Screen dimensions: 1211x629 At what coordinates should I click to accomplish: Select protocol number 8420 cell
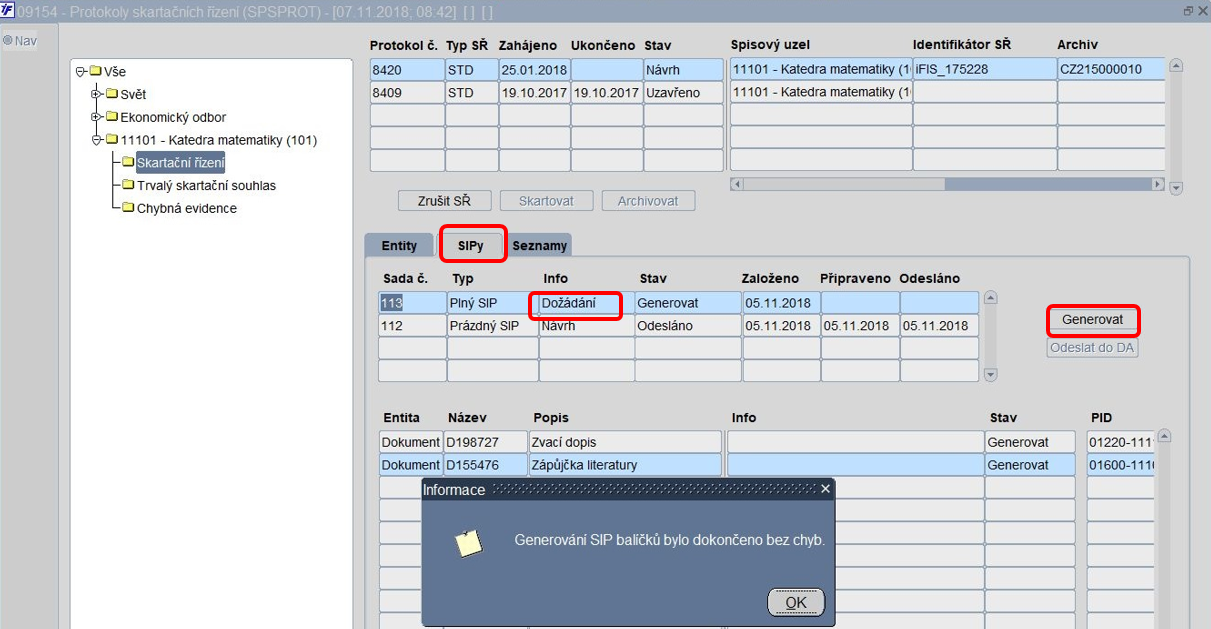coord(407,69)
